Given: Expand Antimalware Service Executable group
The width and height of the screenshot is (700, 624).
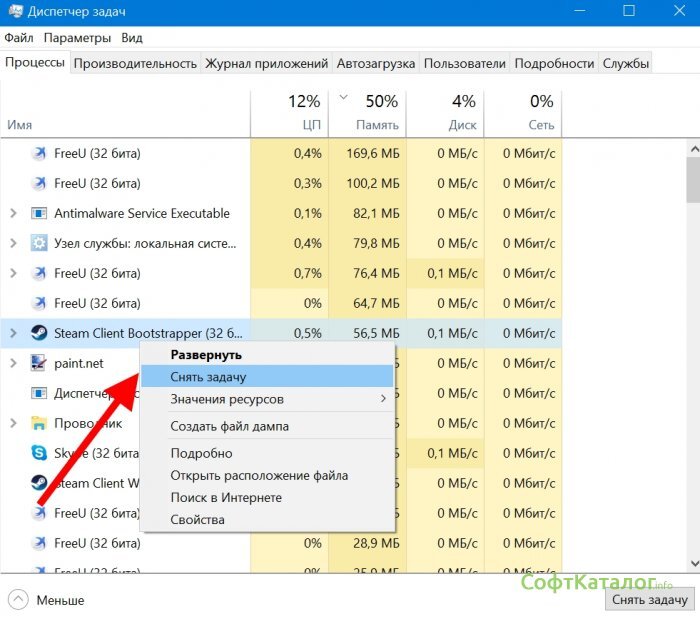Looking at the screenshot, I should pyautogui.click(x=13, y=213).
